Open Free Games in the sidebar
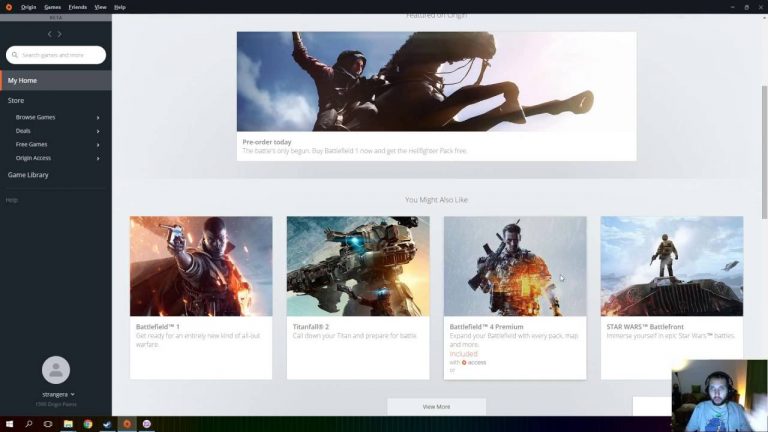768x432 pixels. pos(31,144)
